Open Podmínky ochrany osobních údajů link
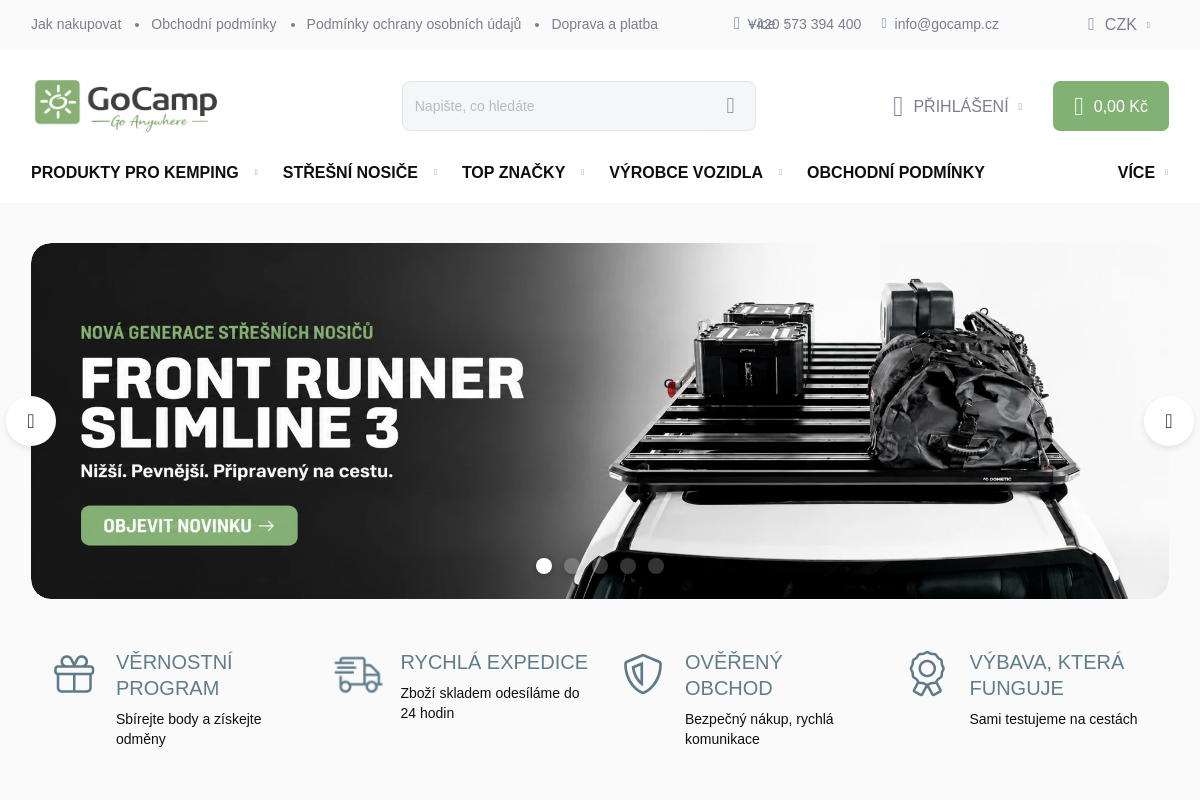The image size is (1200, 800). [414, 24]
